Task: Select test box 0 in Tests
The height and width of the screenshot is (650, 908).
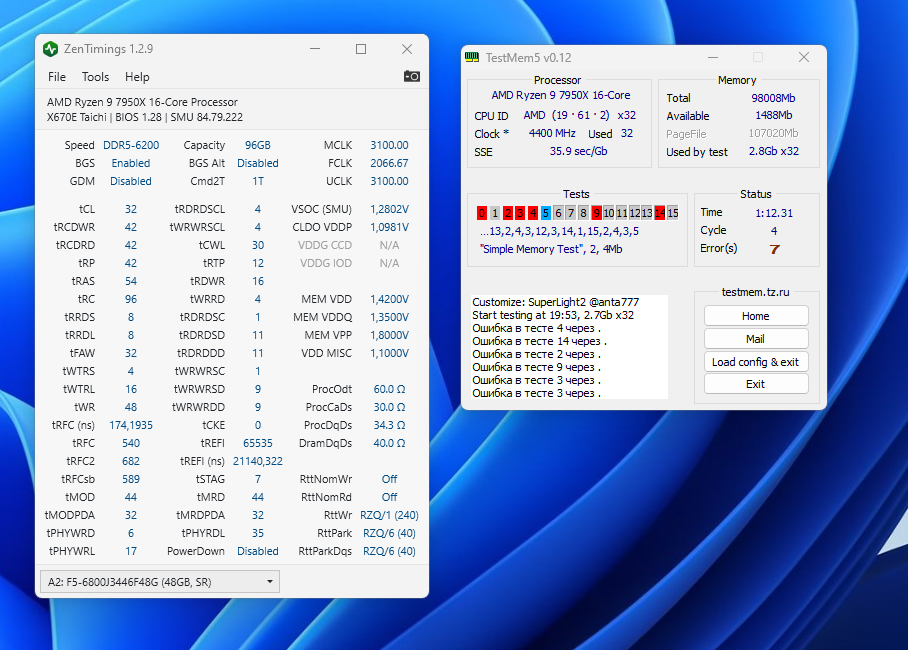Action: [x=482, y=213]
